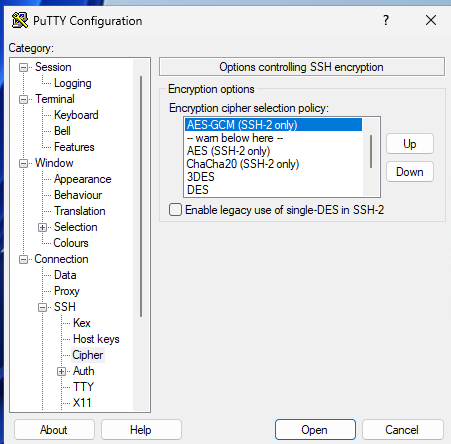Screen dimensions: 451x444
Task: Open the Window category
Action: [x=54, y=163]
